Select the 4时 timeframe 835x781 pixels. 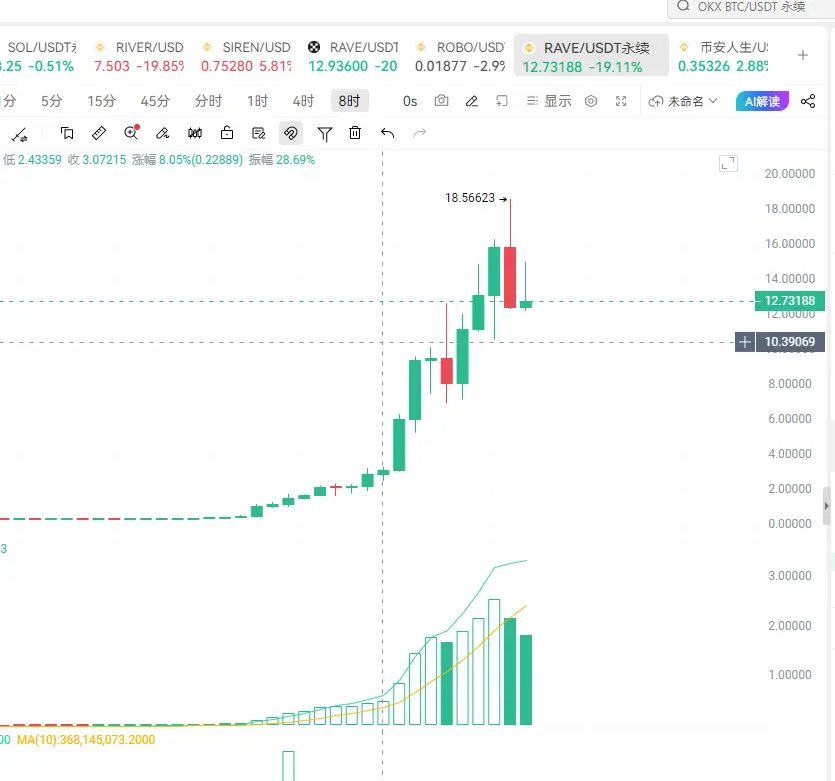point(303,101)
